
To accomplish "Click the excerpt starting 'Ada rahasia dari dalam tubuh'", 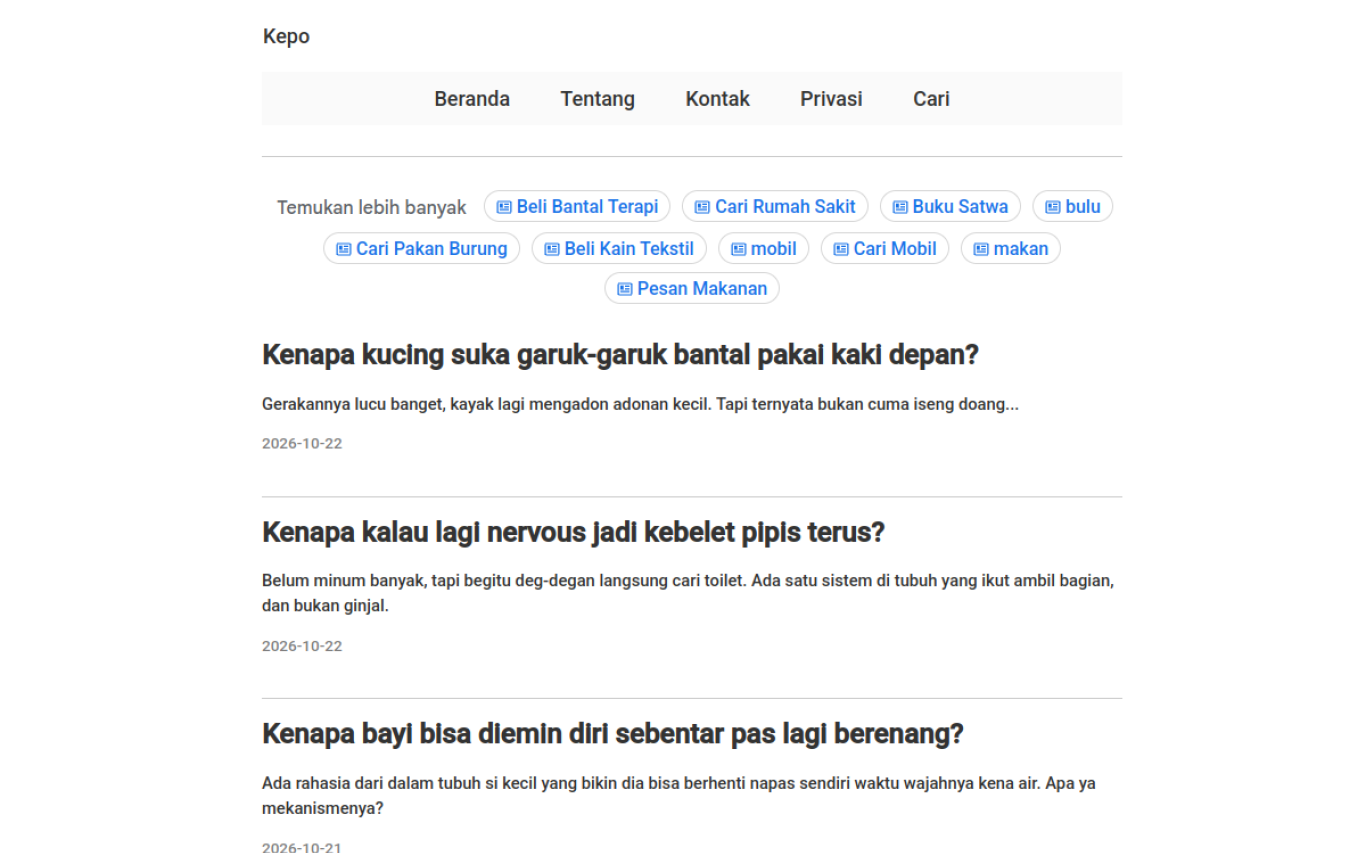I will tap(679, 796).
